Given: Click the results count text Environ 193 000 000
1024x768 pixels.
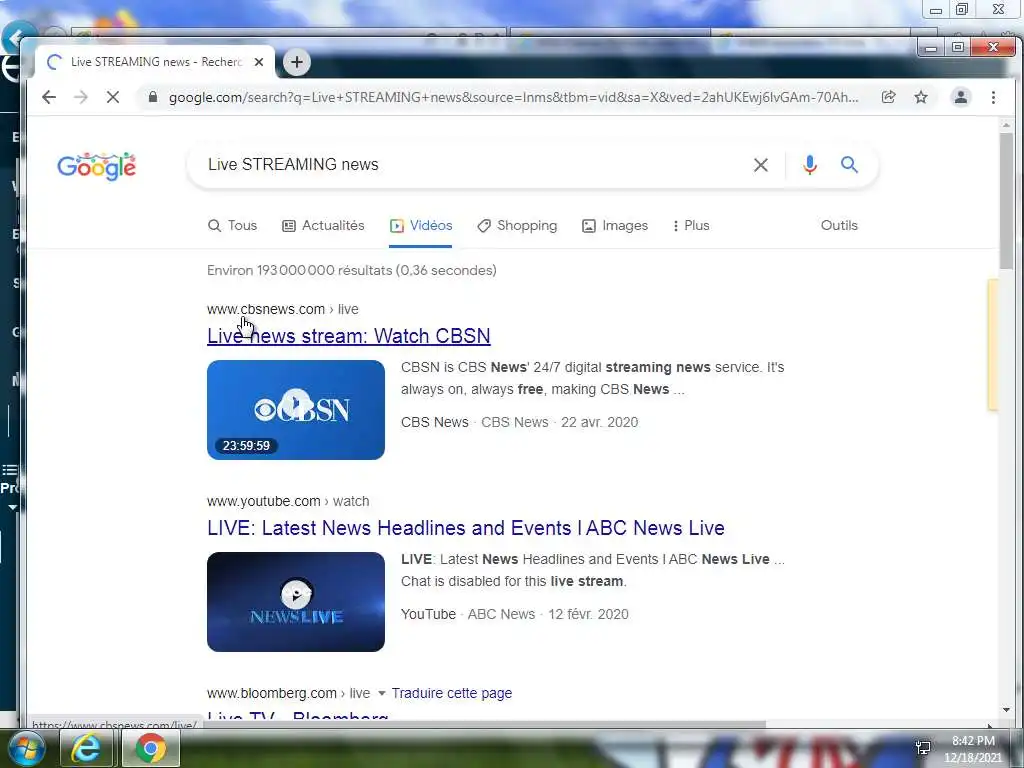Looking at the screenshot, I should [x=351, y=270].
